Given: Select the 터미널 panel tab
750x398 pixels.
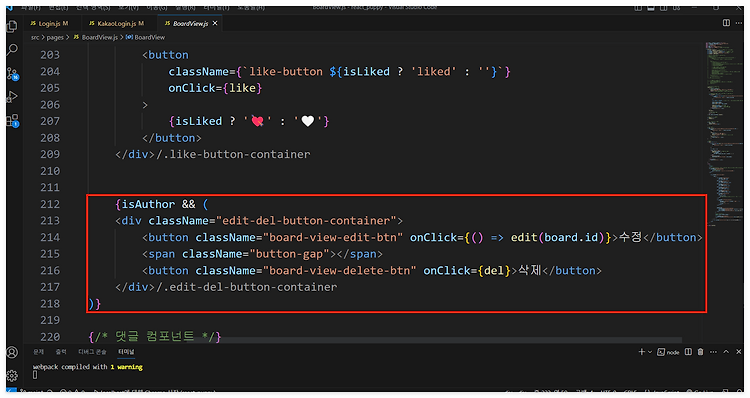Looking at the screenshot, I should click(126, 352).
